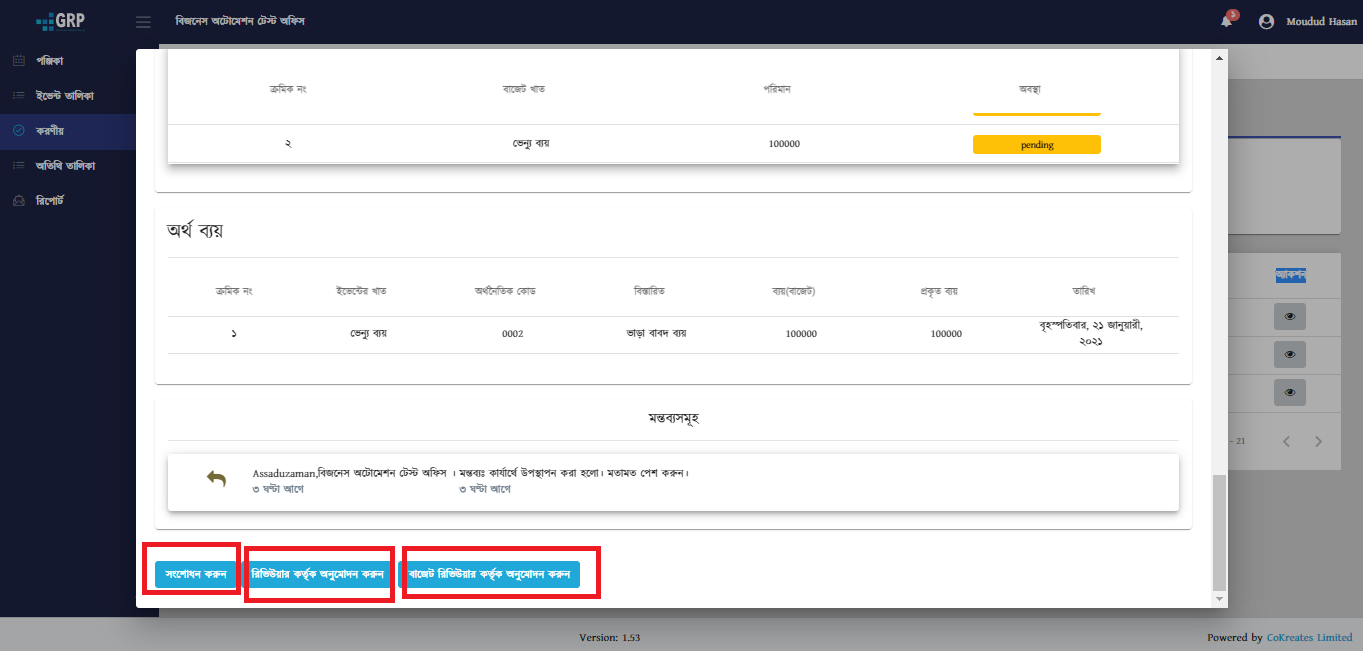Viewport: 1363px width, 651px height.
Task: Click the প্রকৃত ব্যয় column header
Action: point(939,291)
